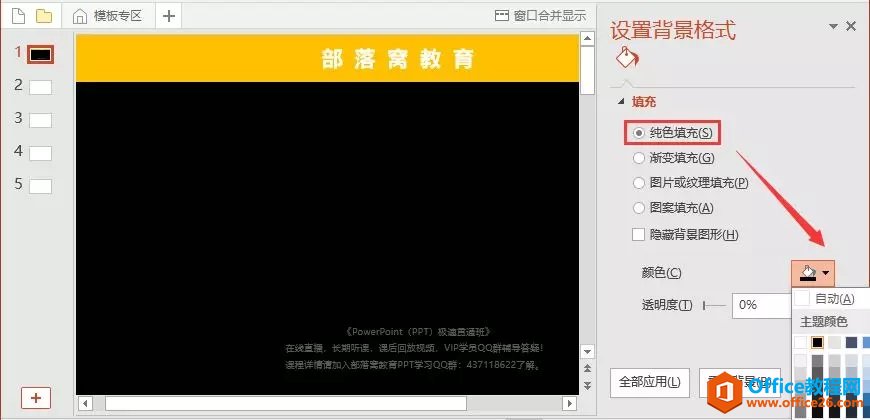Pick the light gray theme color swatch
Viewport: 870px width, 420px height.
834,342
